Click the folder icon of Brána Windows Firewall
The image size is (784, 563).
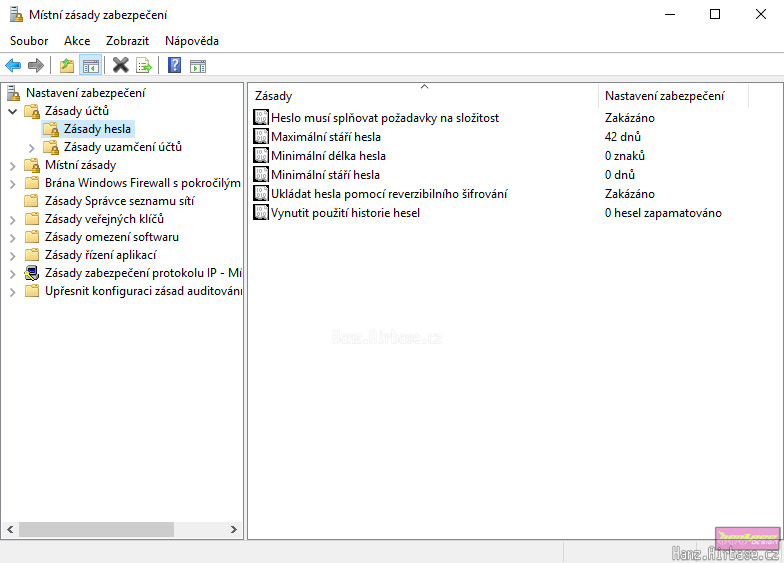coord(32,182)
